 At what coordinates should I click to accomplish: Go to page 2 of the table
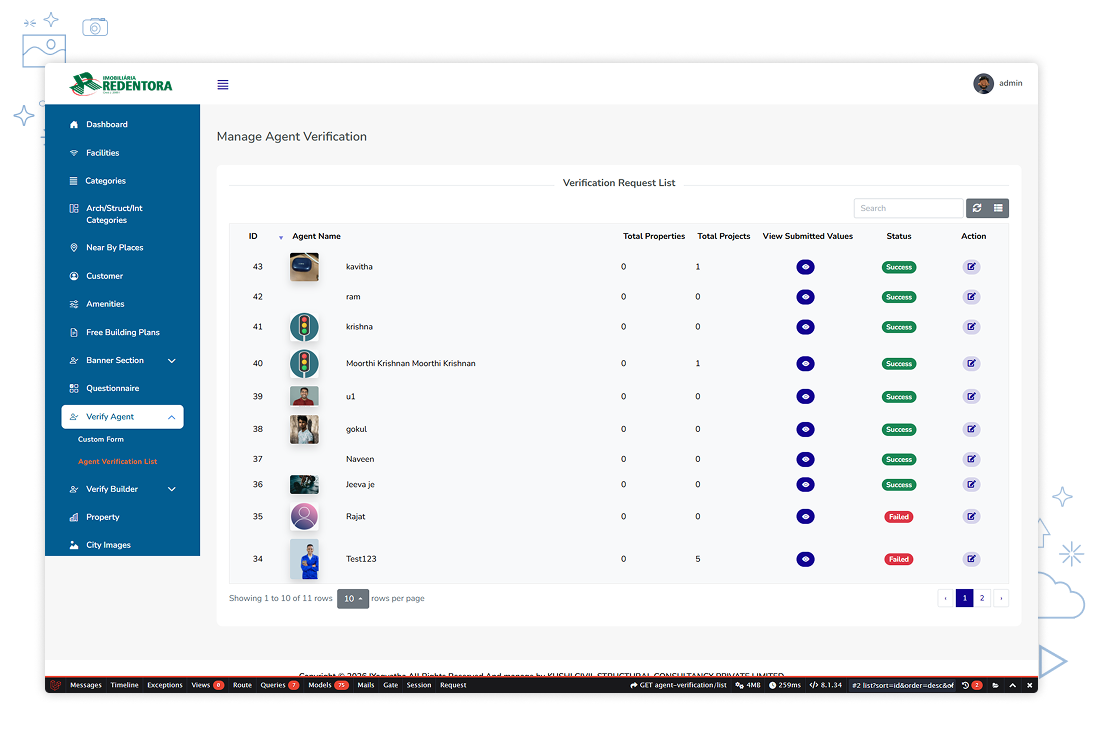(982, 598)
